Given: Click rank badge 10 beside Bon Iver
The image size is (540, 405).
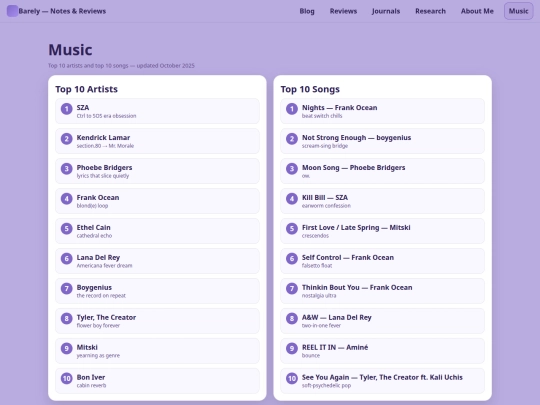Looking at the screenshot, I should point(66,378).
